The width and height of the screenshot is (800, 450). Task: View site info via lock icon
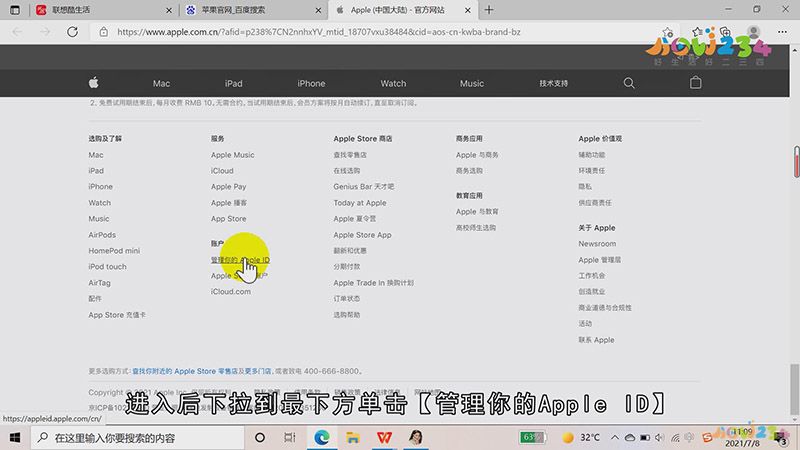[x=104, y=32]
